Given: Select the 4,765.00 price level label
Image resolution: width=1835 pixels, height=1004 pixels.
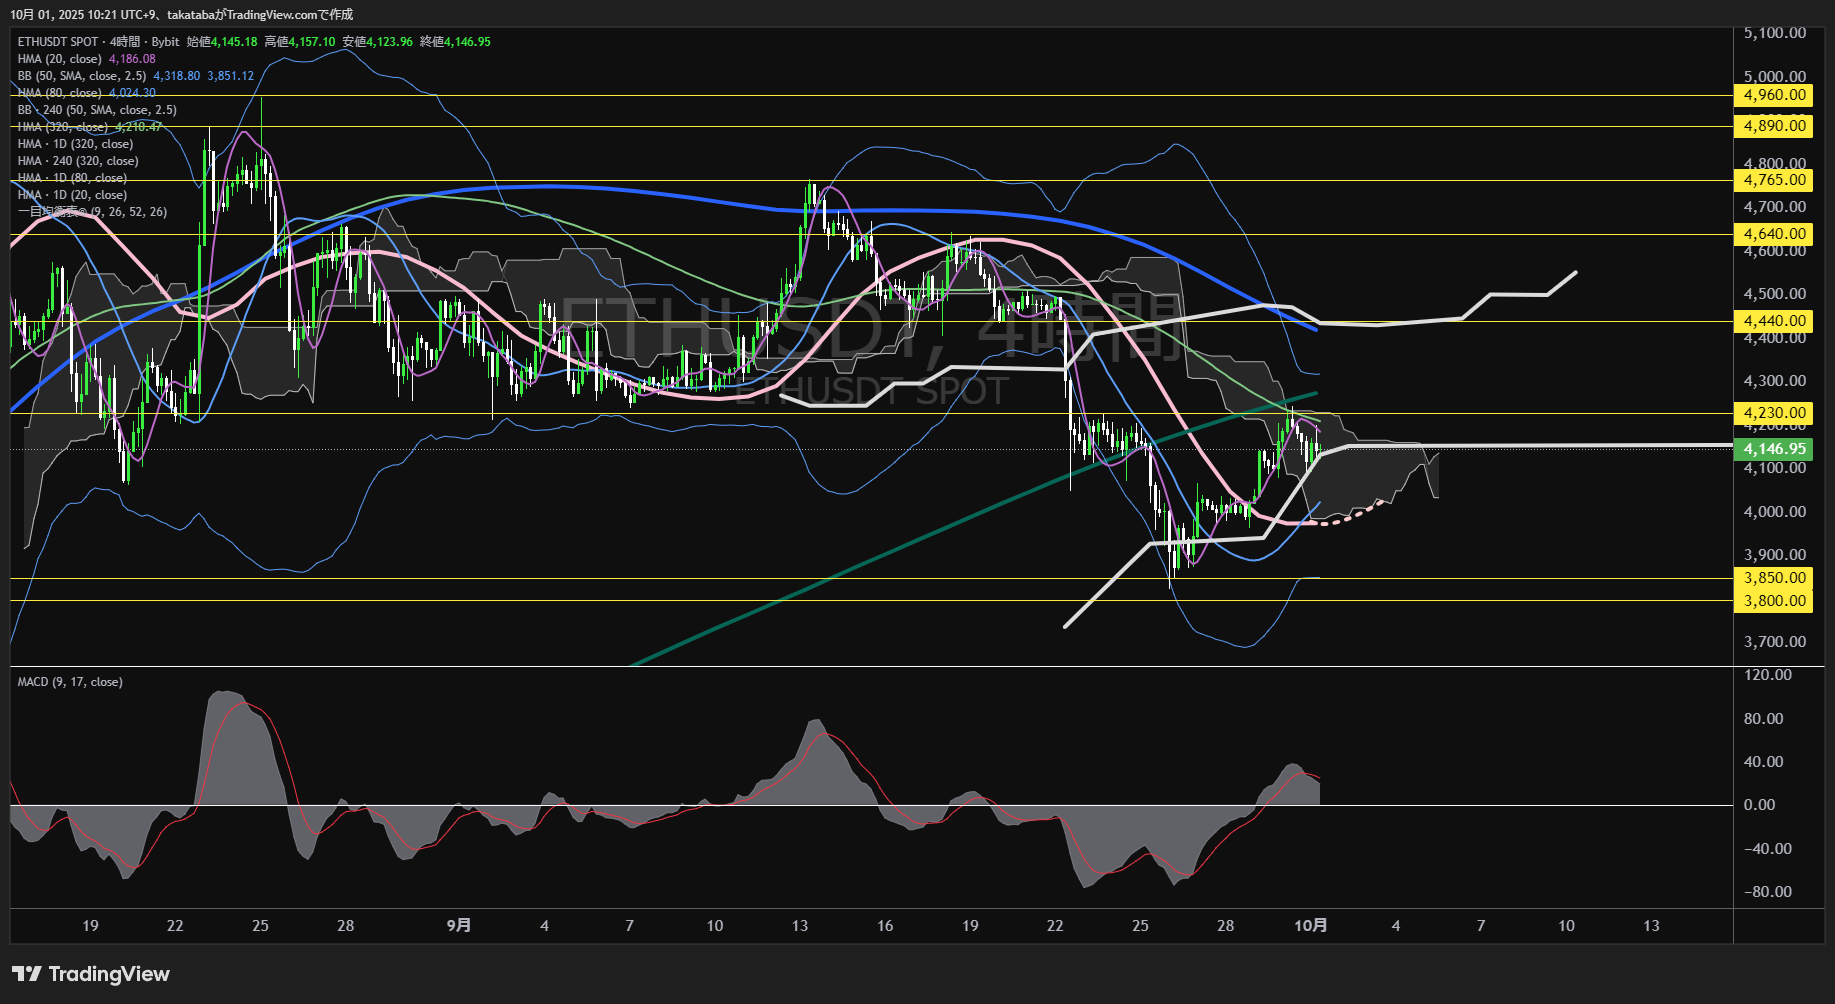Looking at the screenshot, I should pyautogui.click(x=1774, y=180).
